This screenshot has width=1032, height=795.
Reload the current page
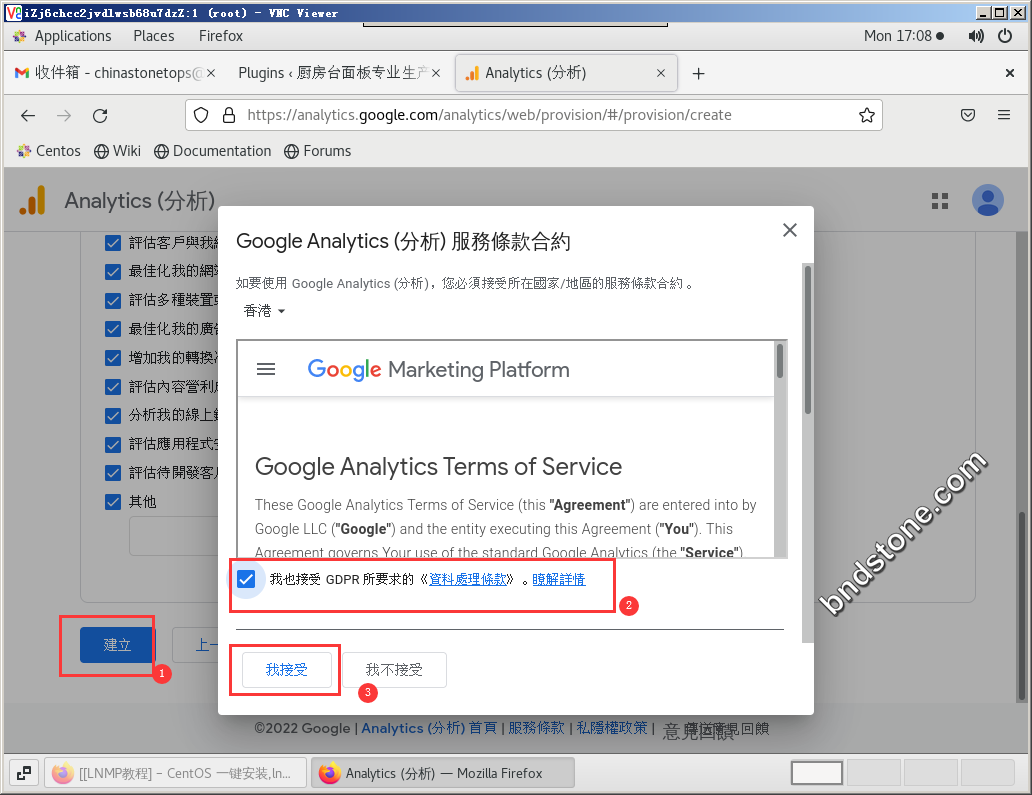coord(100,116)
